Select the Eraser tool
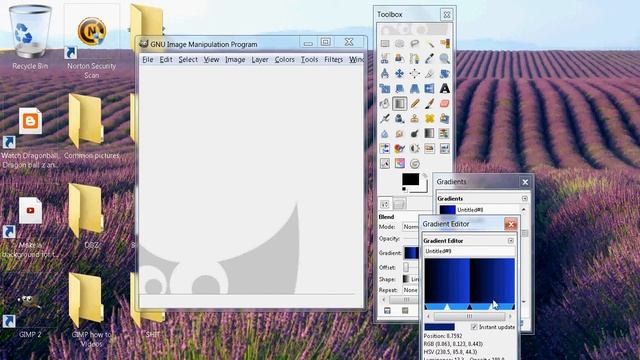640x360 pixels. pos(444,103)
